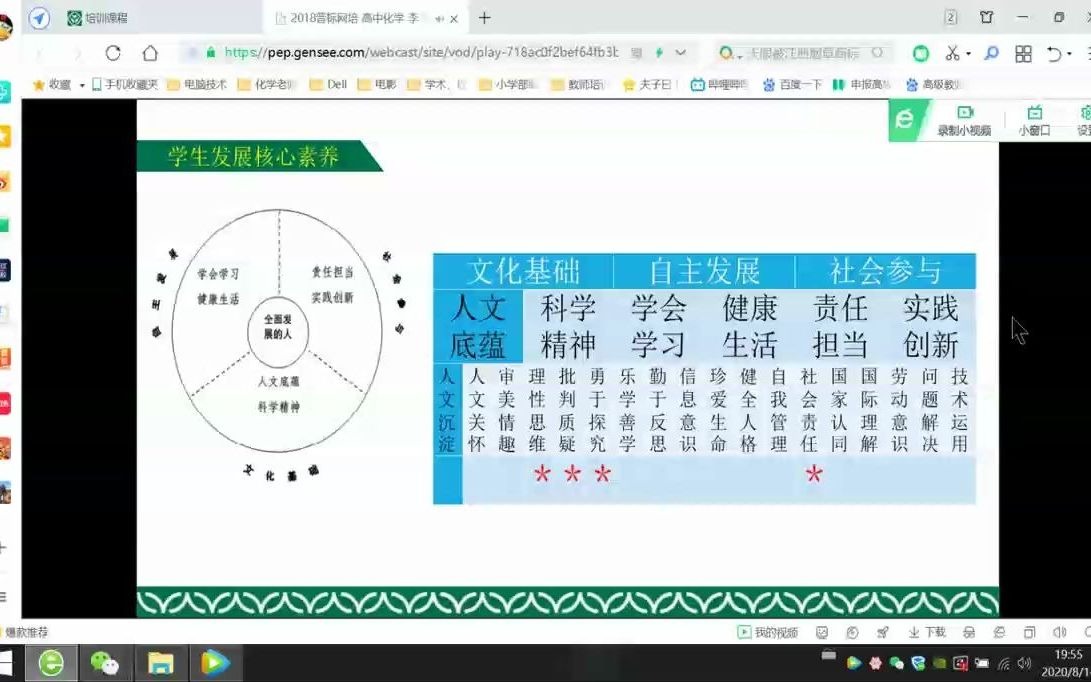Select the scissors screenshot tool in browser toolbar
The width and height of the screenshot is (1091, 682).
[953, 52]
